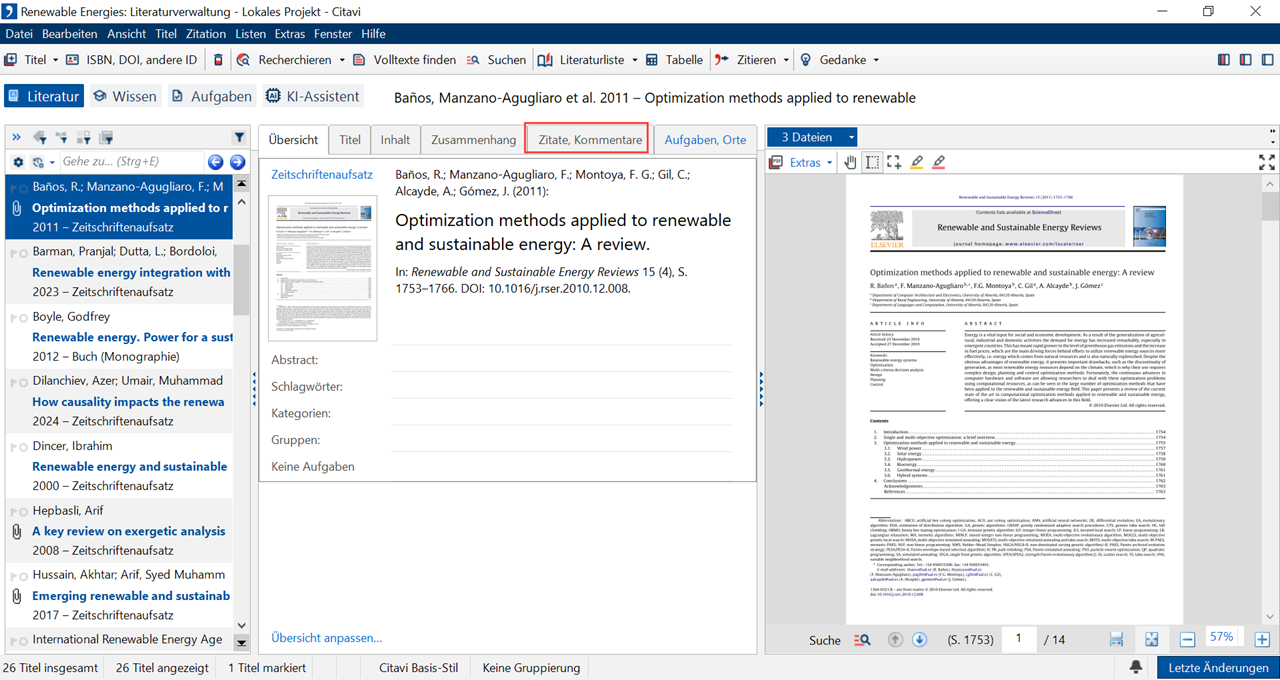Click the notification bell icon
Screen dimensions: 1280x680
tap(1136, 667)
